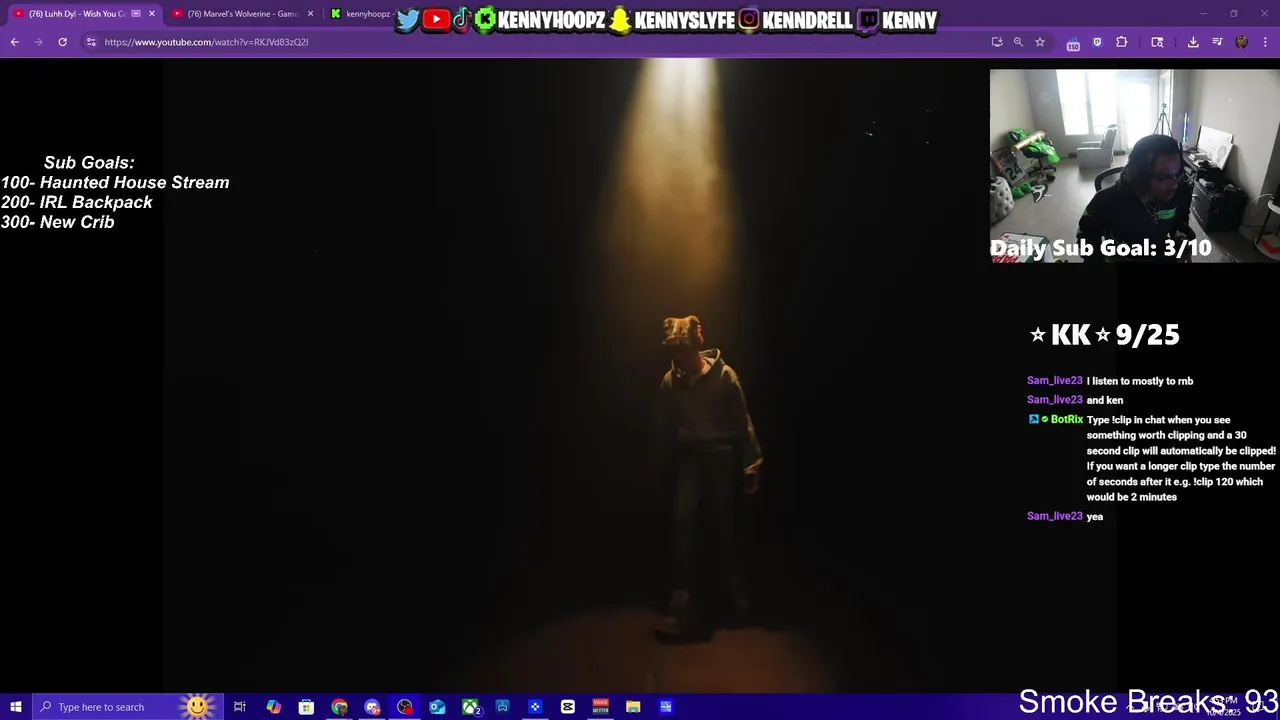Viewport: 1280px width, 720px height.
Task: Open the Extensions puzzle menu
Action: 1121,42
